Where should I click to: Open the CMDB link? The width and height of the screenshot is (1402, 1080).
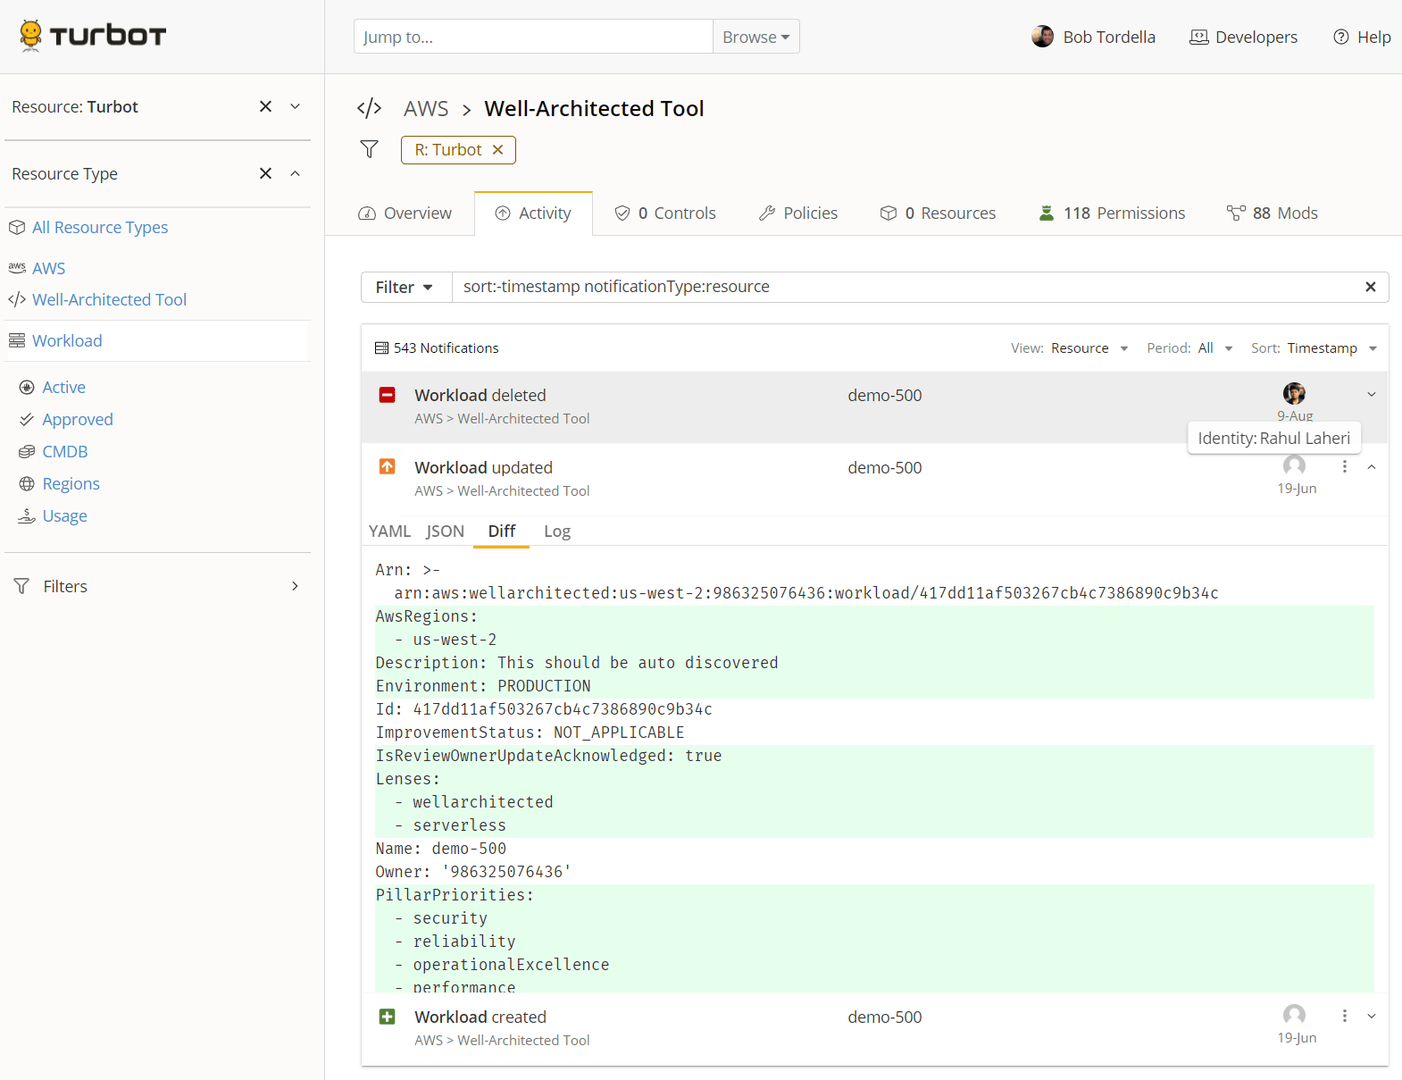tap(65, 451)
